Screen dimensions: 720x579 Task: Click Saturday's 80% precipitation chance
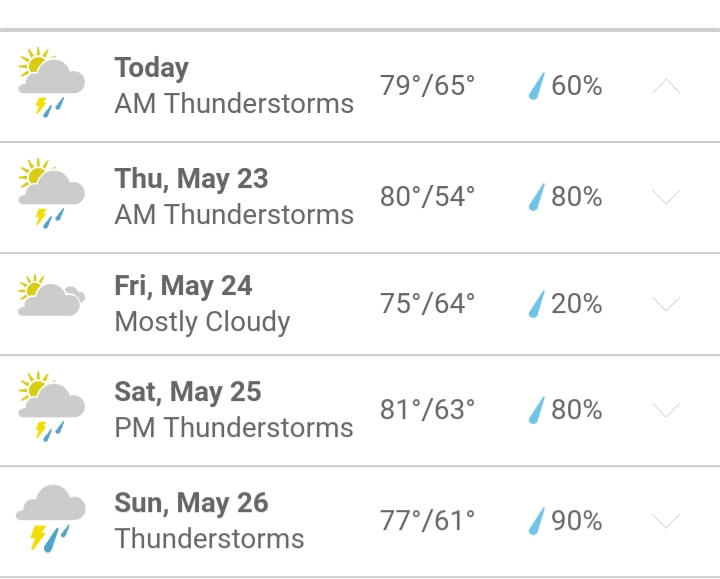pos(576,410)
